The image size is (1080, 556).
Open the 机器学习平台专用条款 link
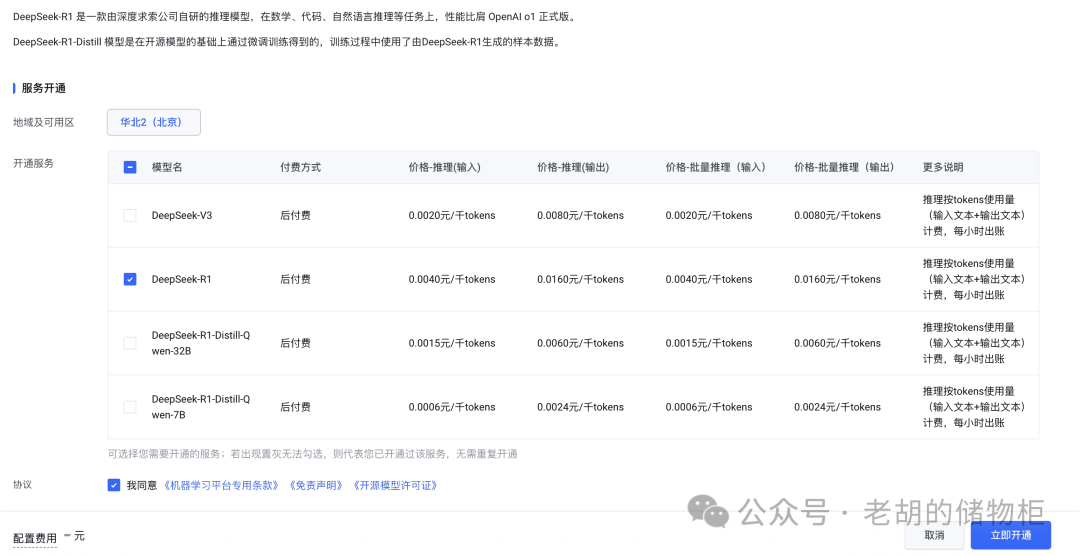click(221, 485)
